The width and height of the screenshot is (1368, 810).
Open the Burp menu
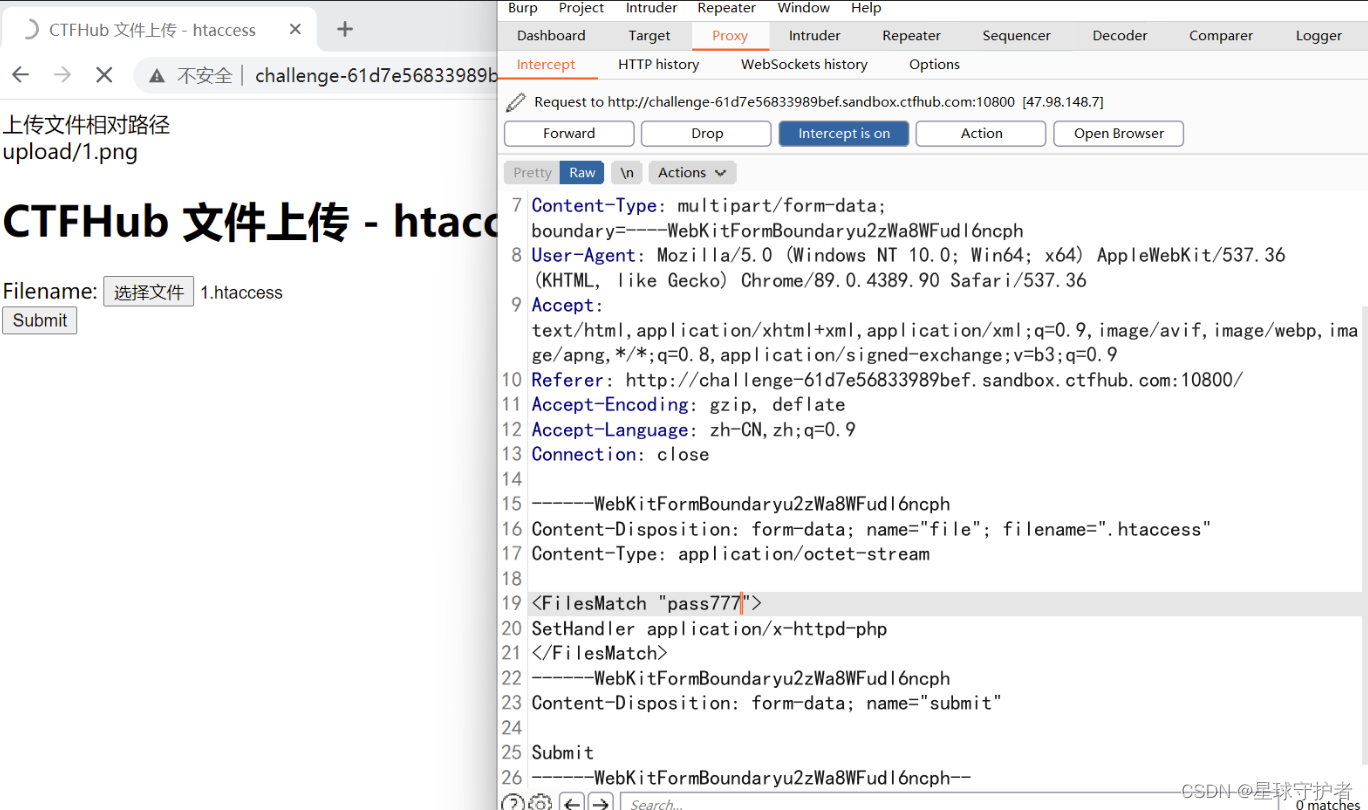[523, 8]
